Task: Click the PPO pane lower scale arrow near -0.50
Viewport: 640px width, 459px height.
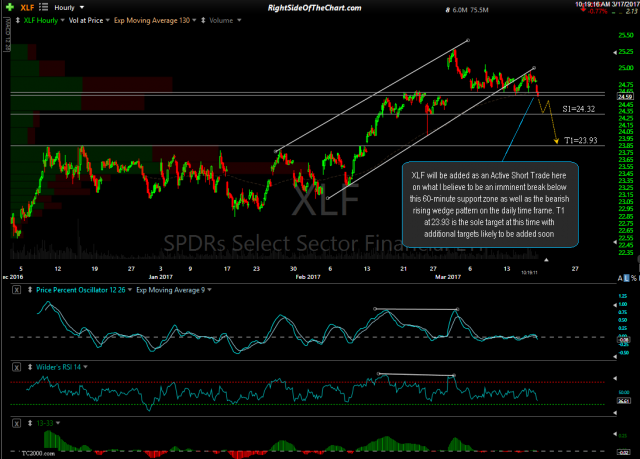Action: [x=615, y=357]
